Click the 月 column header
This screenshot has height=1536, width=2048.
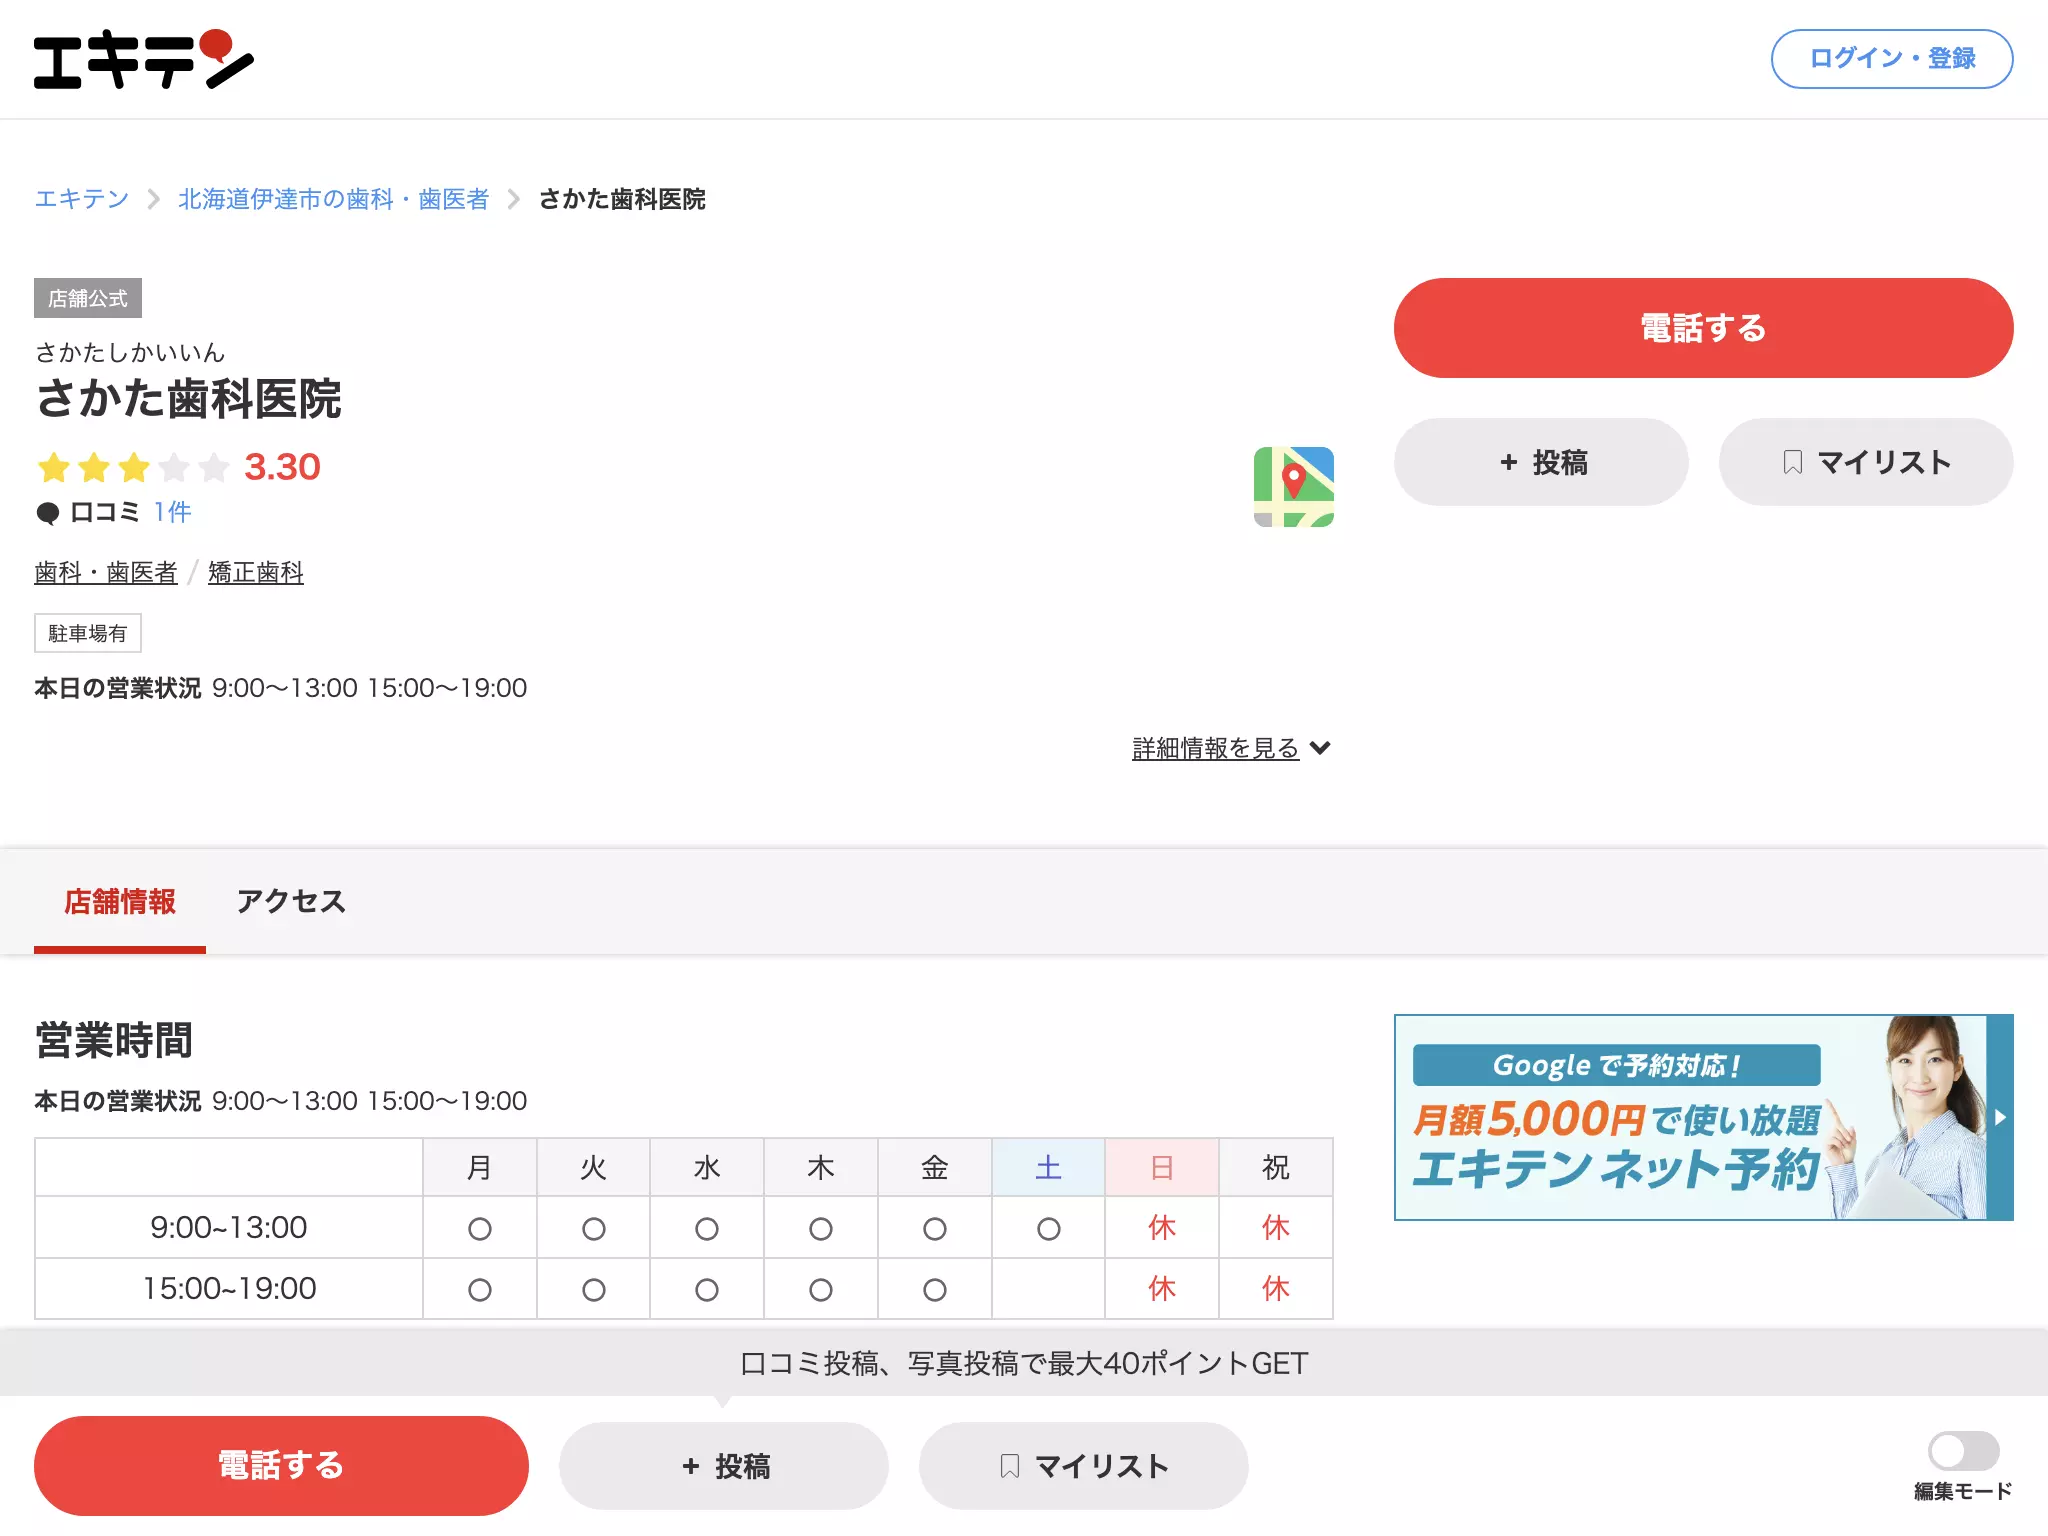(480, 1167)
